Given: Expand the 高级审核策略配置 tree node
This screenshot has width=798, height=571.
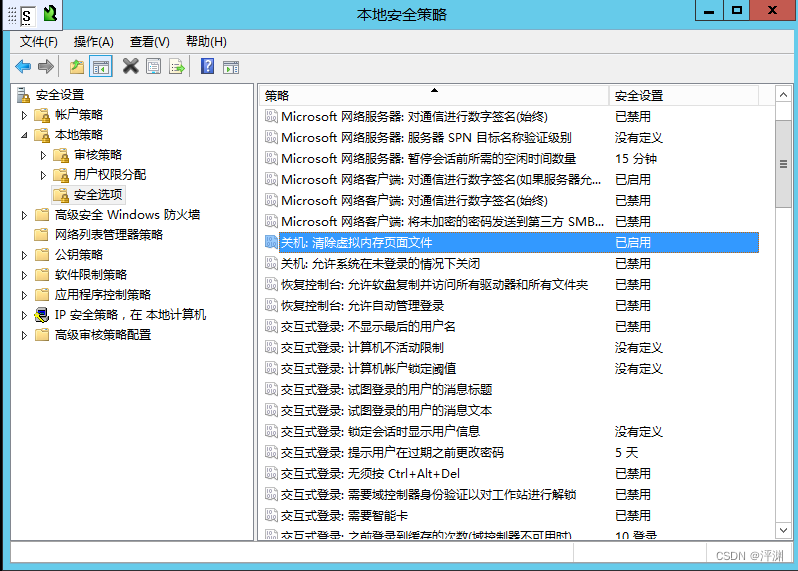Looking at the screenshot, I should tap(24, 335).
